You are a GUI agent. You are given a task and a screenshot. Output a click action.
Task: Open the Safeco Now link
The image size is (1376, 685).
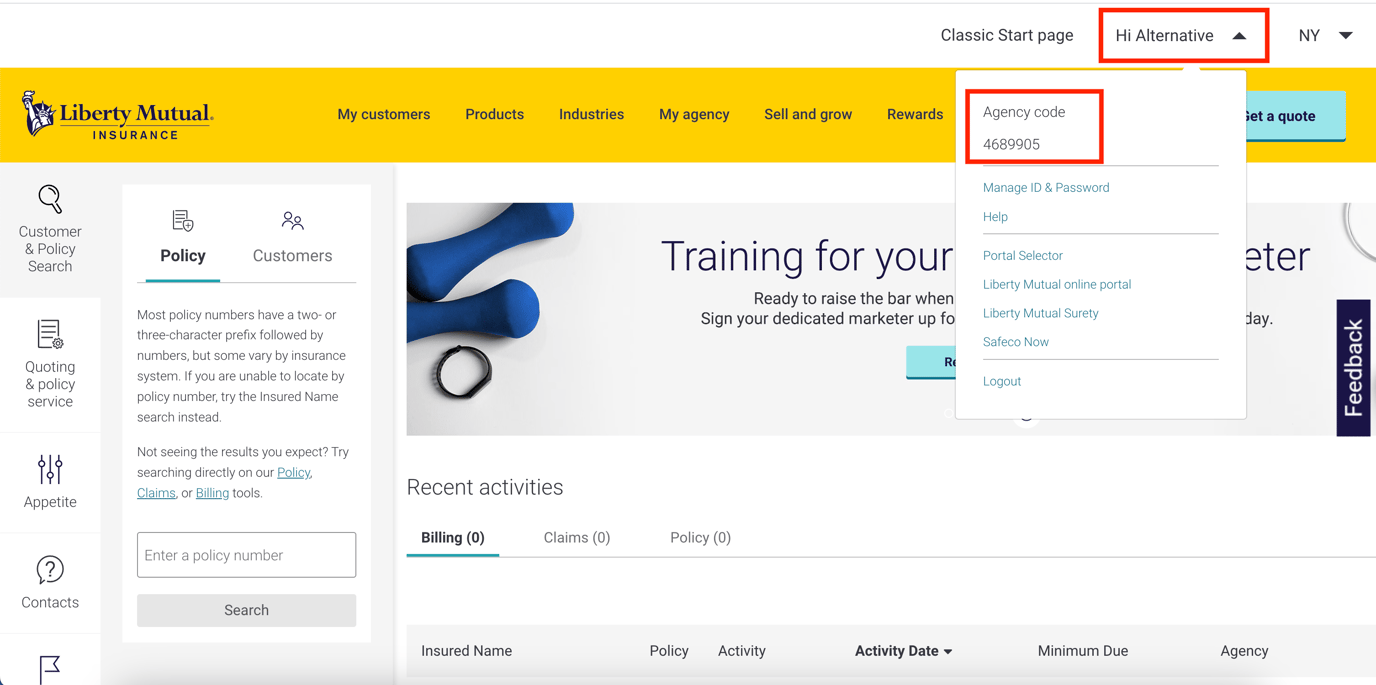click(1015, 342)
